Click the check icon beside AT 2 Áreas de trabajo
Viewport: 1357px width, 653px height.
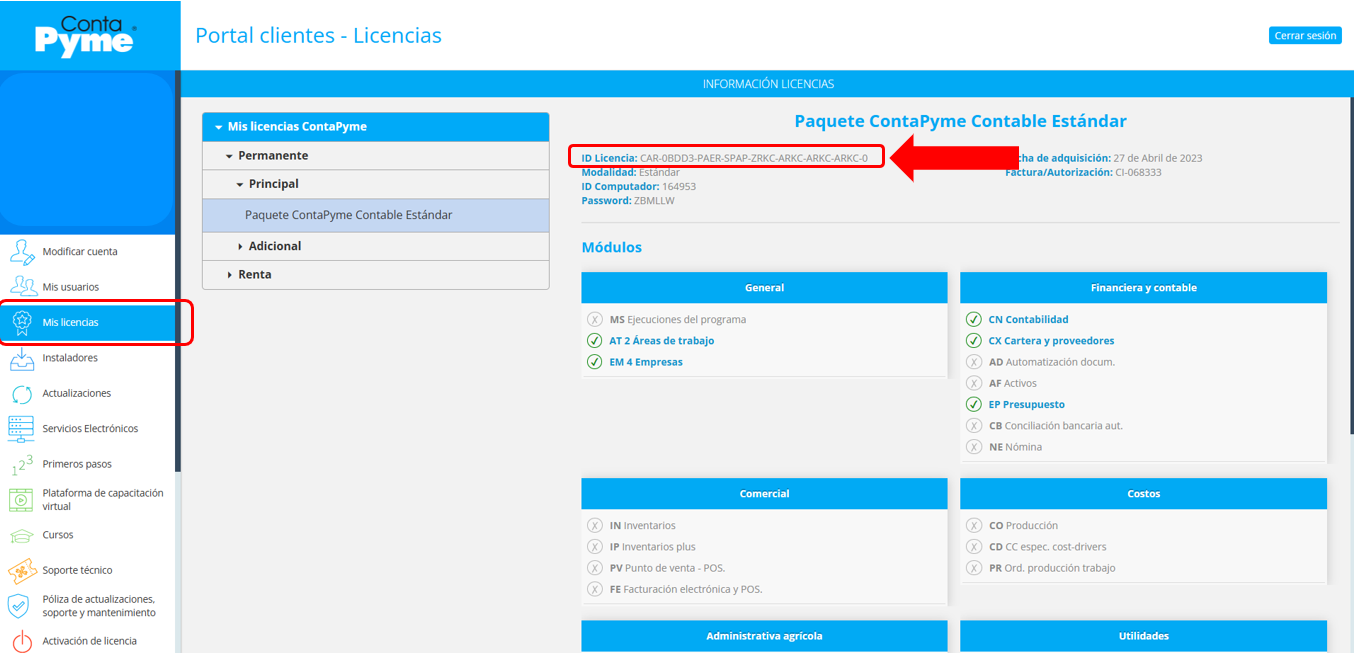pyautogui.click(x=594, y=341)
